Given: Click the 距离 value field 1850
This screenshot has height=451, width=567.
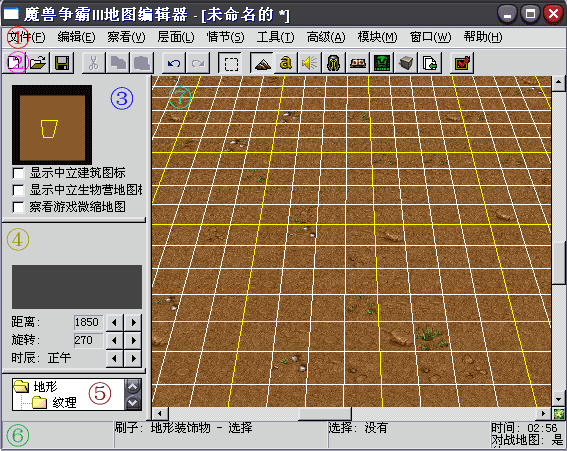Looking at the screenshot, I should point(88,322).
